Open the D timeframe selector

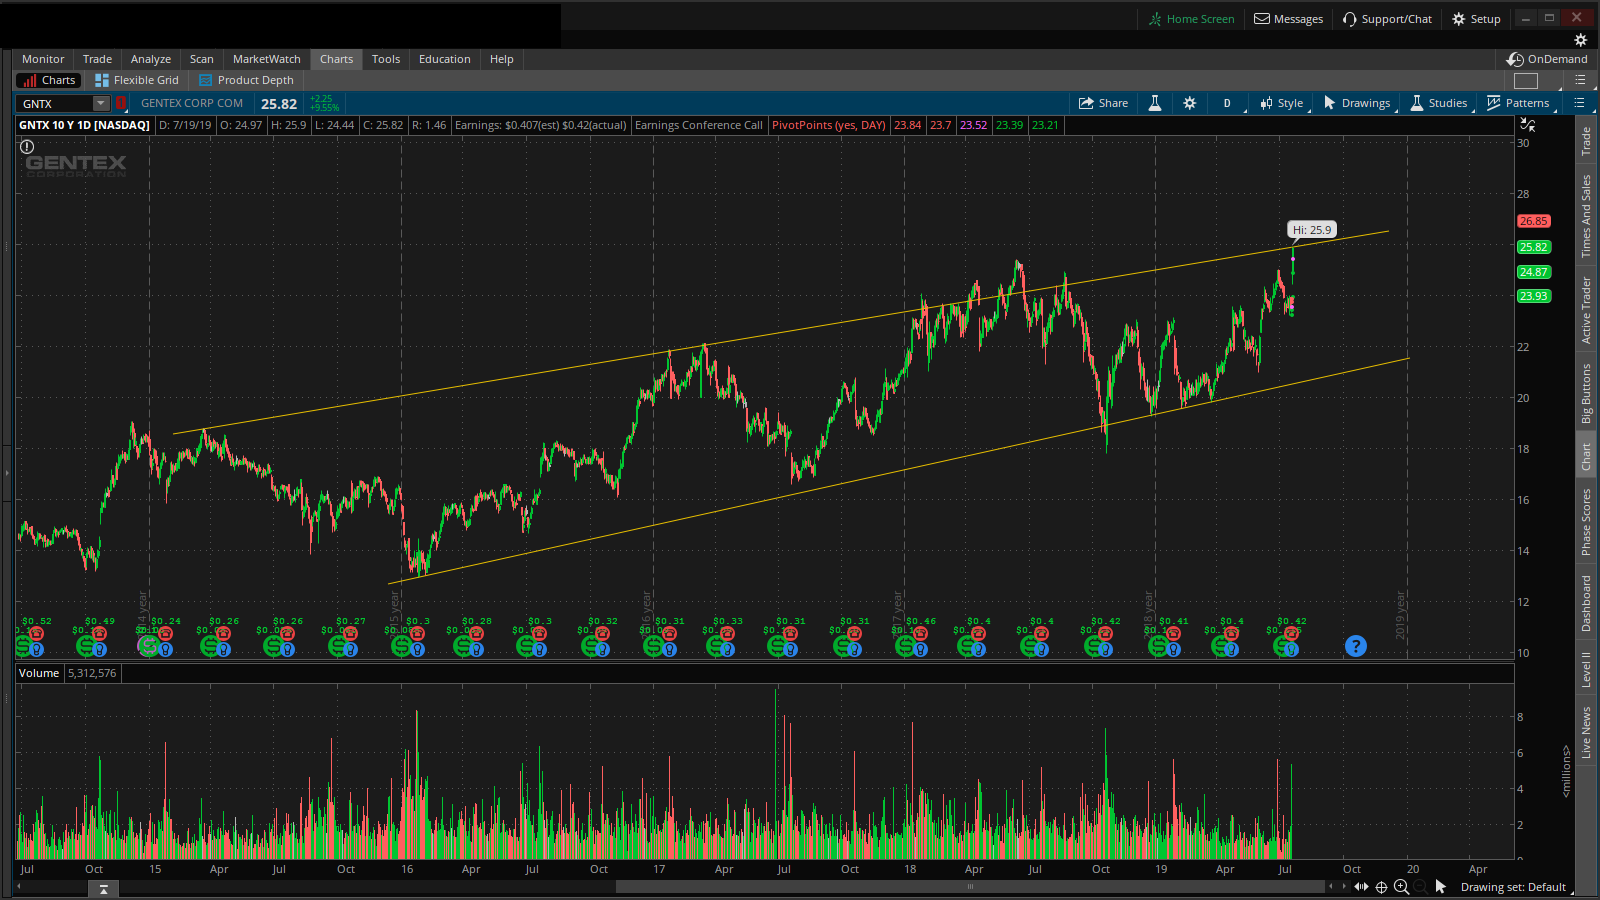[x=1227, y=103]
